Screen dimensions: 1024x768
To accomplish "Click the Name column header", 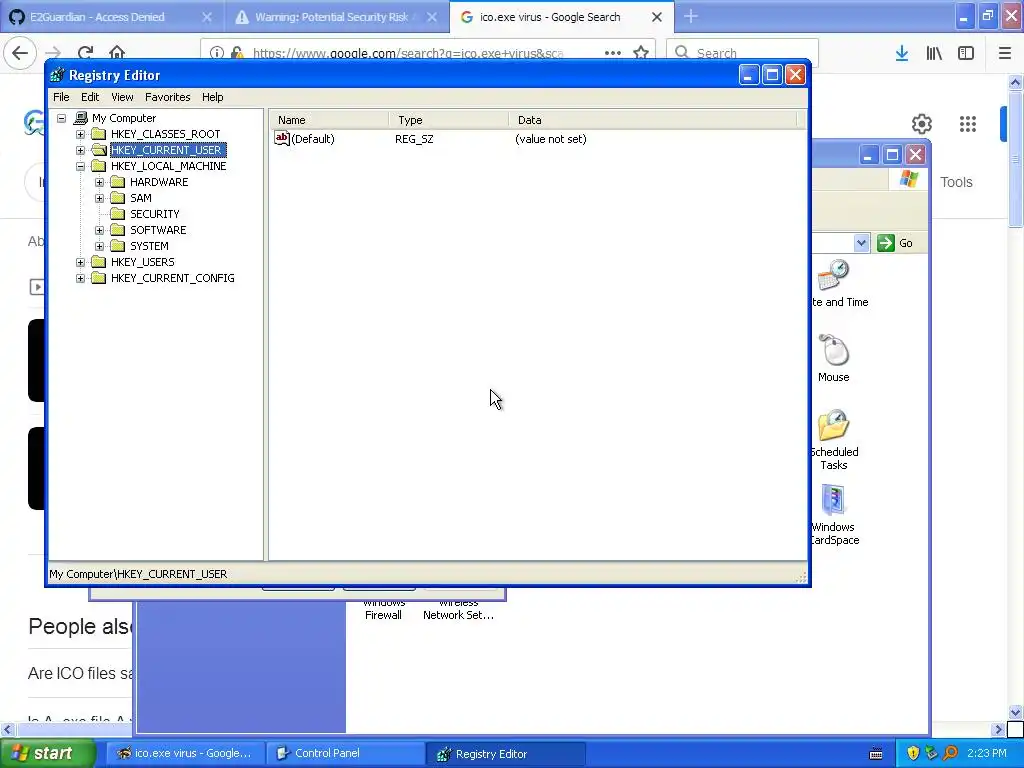I will 329,120.
